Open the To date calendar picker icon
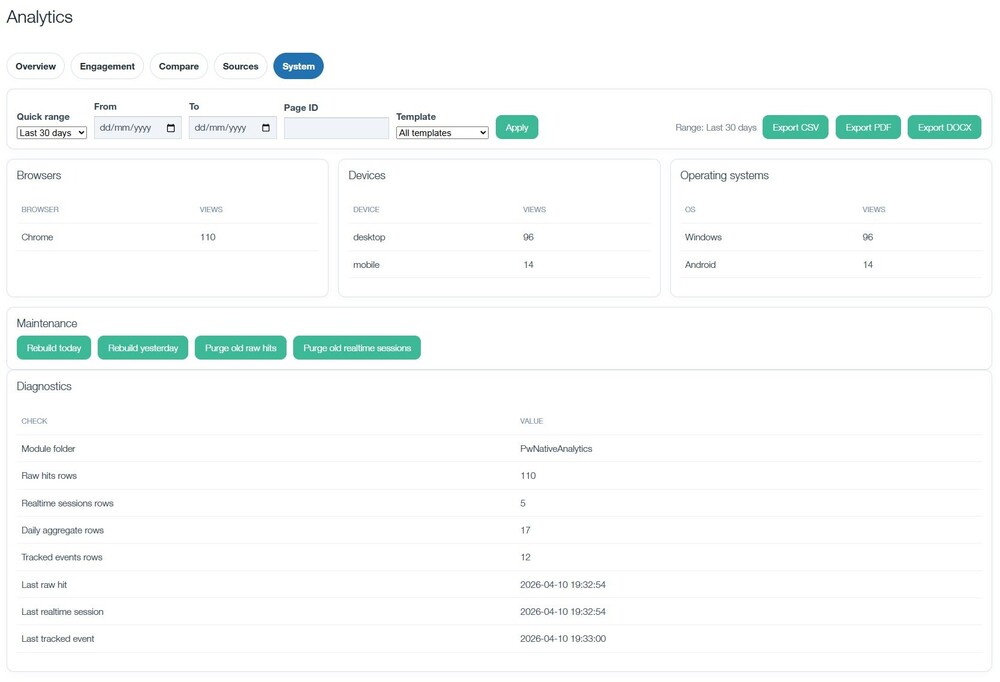This screenshot has width=1000, height=682. pyautogui.click(x=266, y=128)
